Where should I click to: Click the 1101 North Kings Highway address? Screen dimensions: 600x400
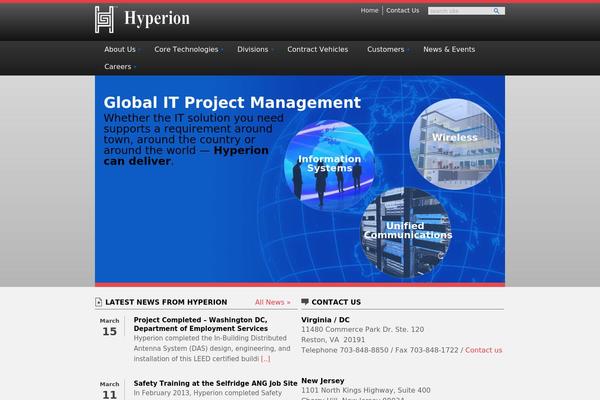coord(366,390)
